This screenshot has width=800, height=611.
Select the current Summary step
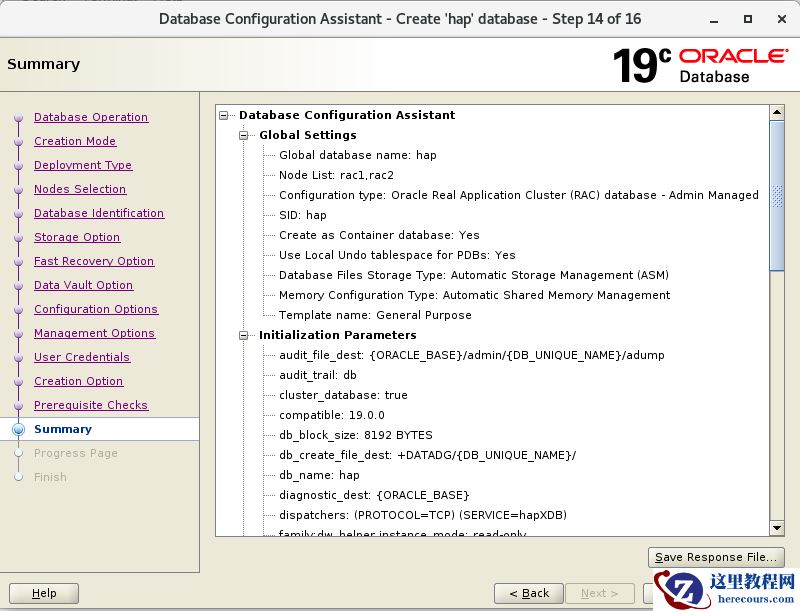click(63, 429)
